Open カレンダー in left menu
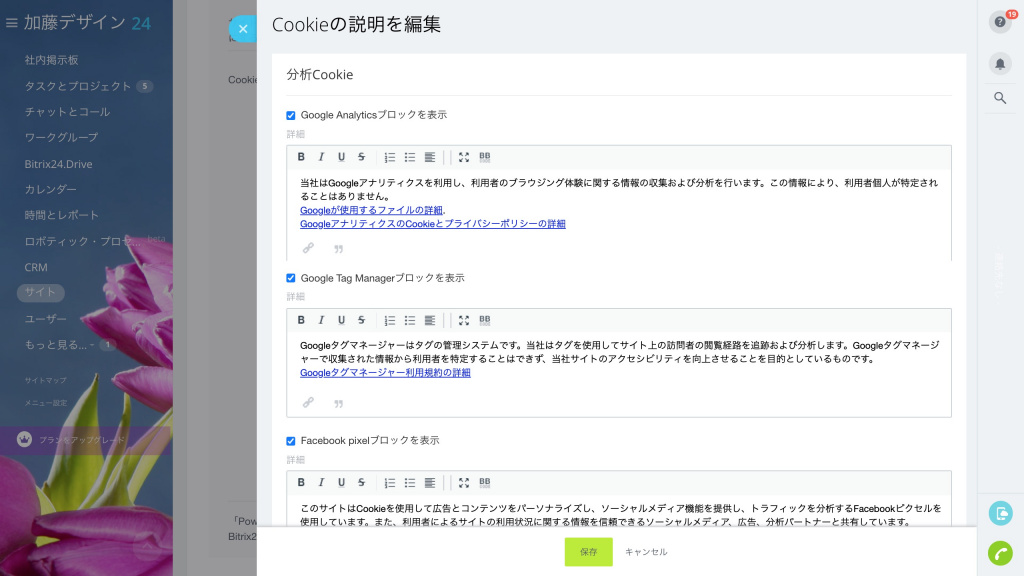The height and width of the screenshot is (576, 1024). [x=50, y=189]
